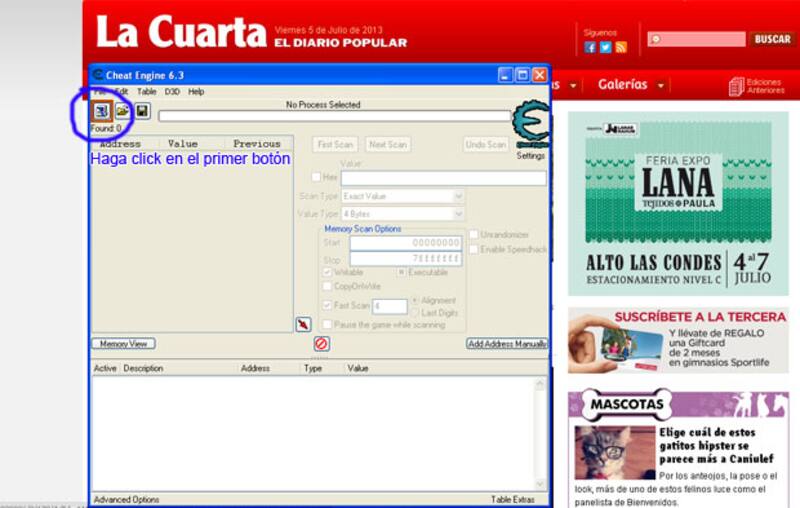Toggle the Hex checkbox

[x=316, y=178]
